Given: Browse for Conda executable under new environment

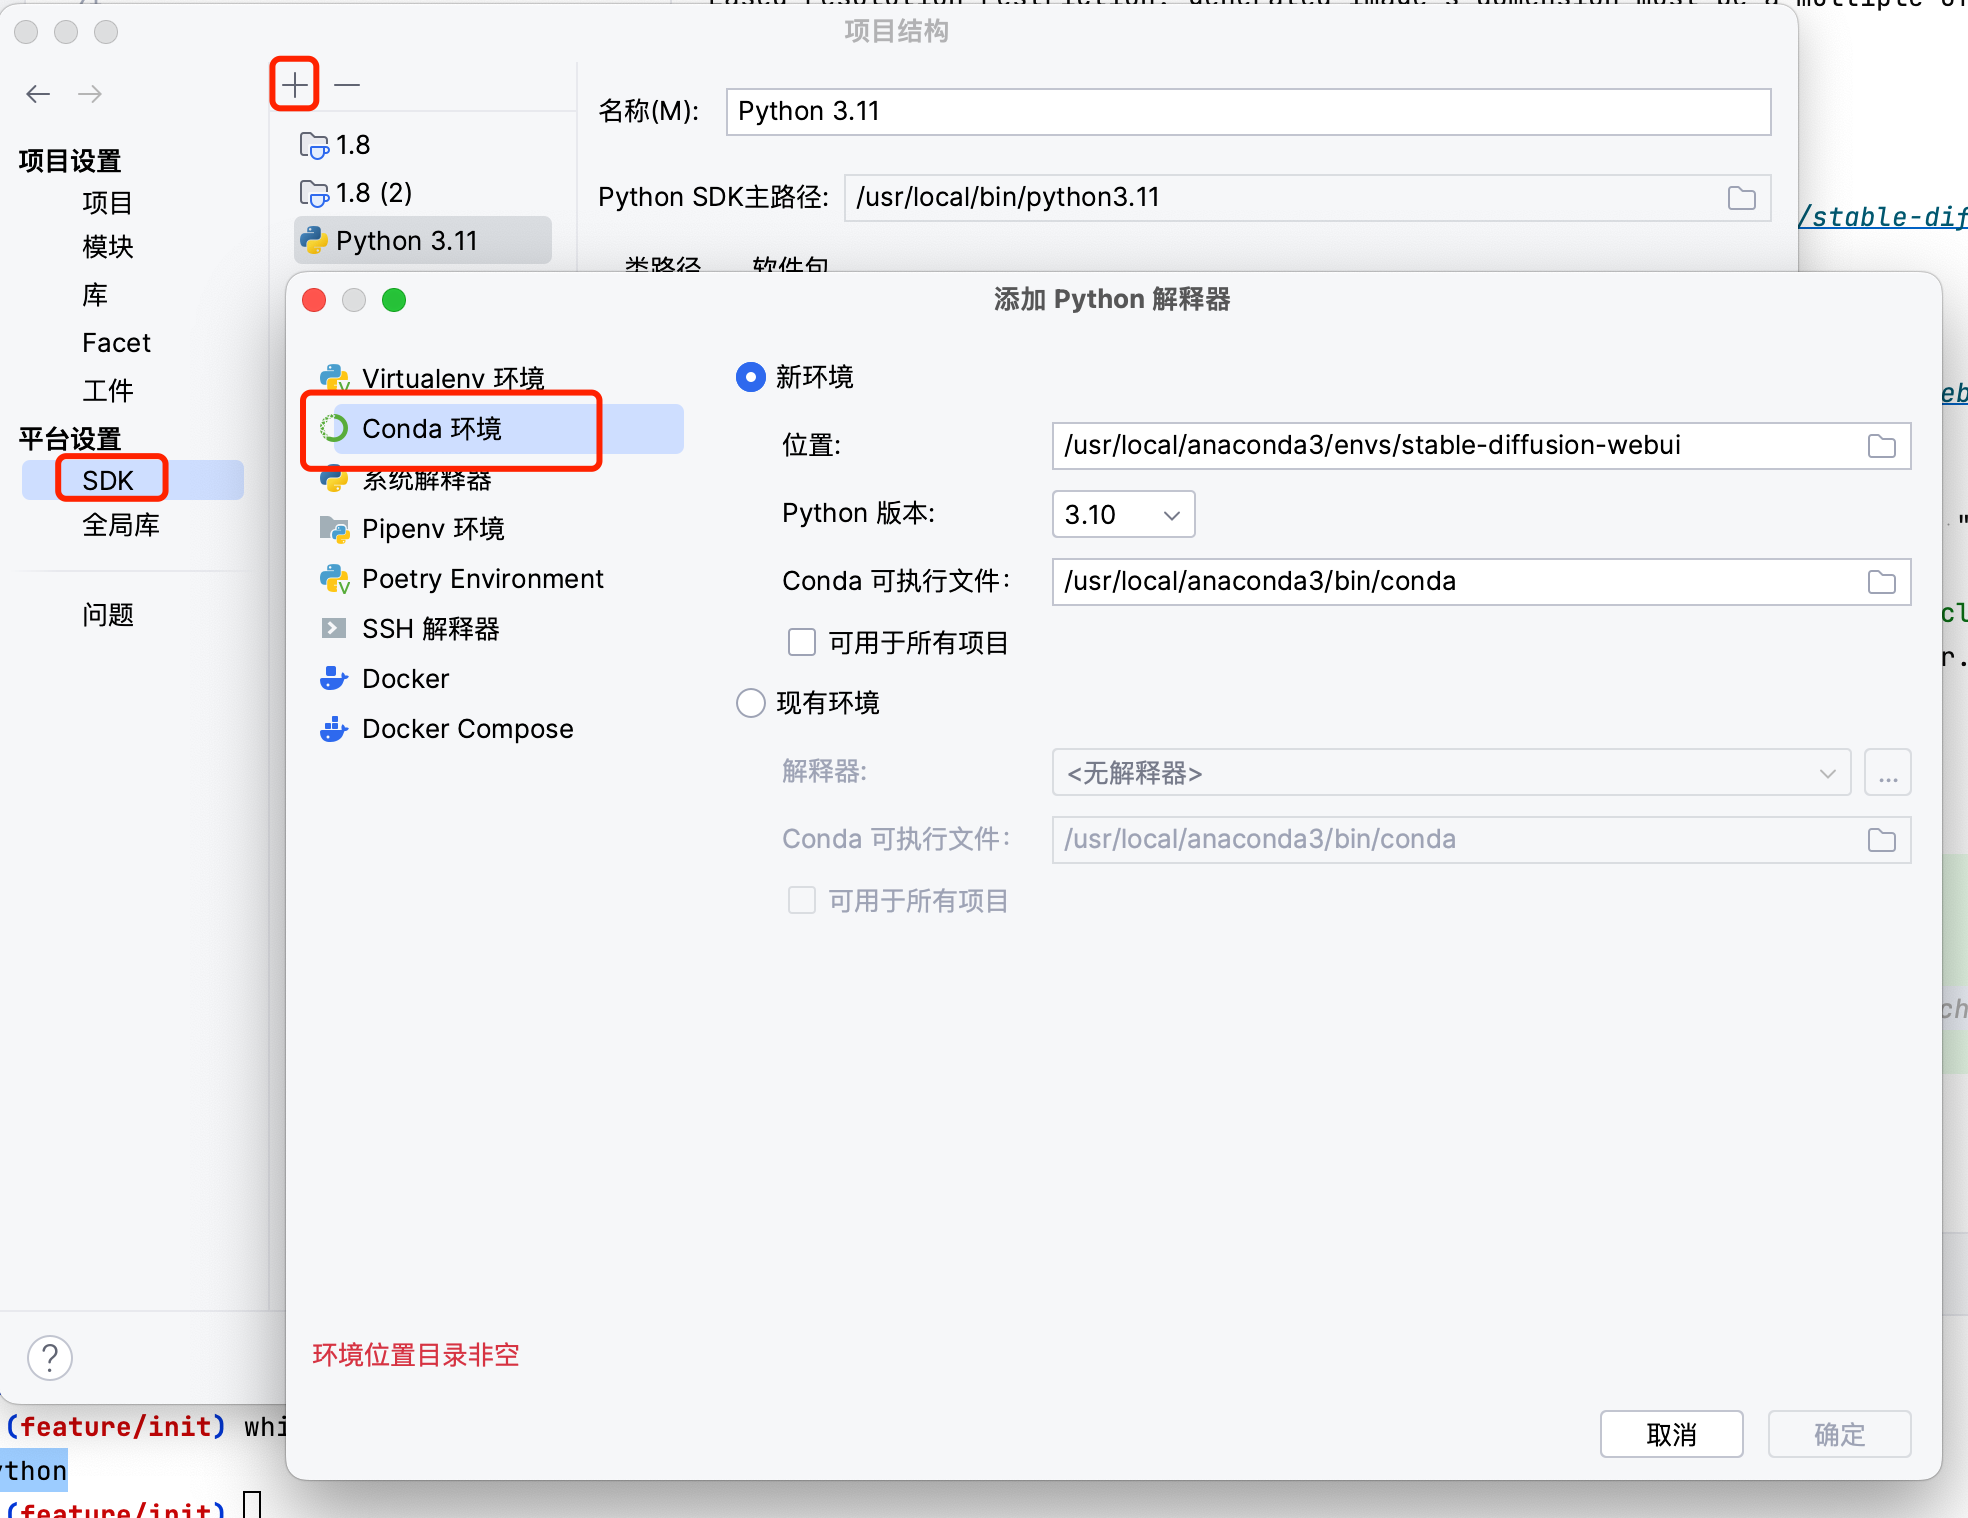Looking at the screenshot, I should (x=1881, y=582).
